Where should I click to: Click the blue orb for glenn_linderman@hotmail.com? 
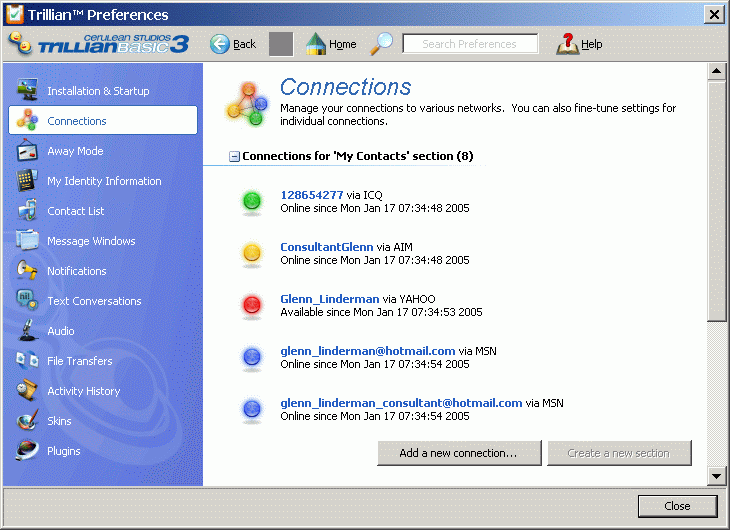point(252,357)
